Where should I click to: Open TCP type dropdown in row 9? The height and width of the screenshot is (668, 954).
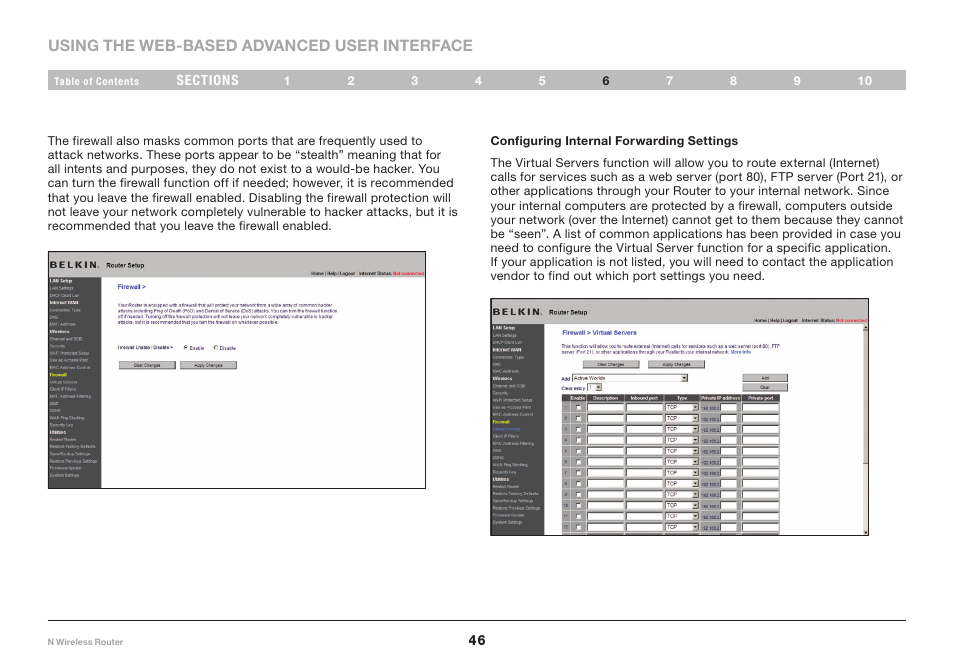tap(681, 495)
